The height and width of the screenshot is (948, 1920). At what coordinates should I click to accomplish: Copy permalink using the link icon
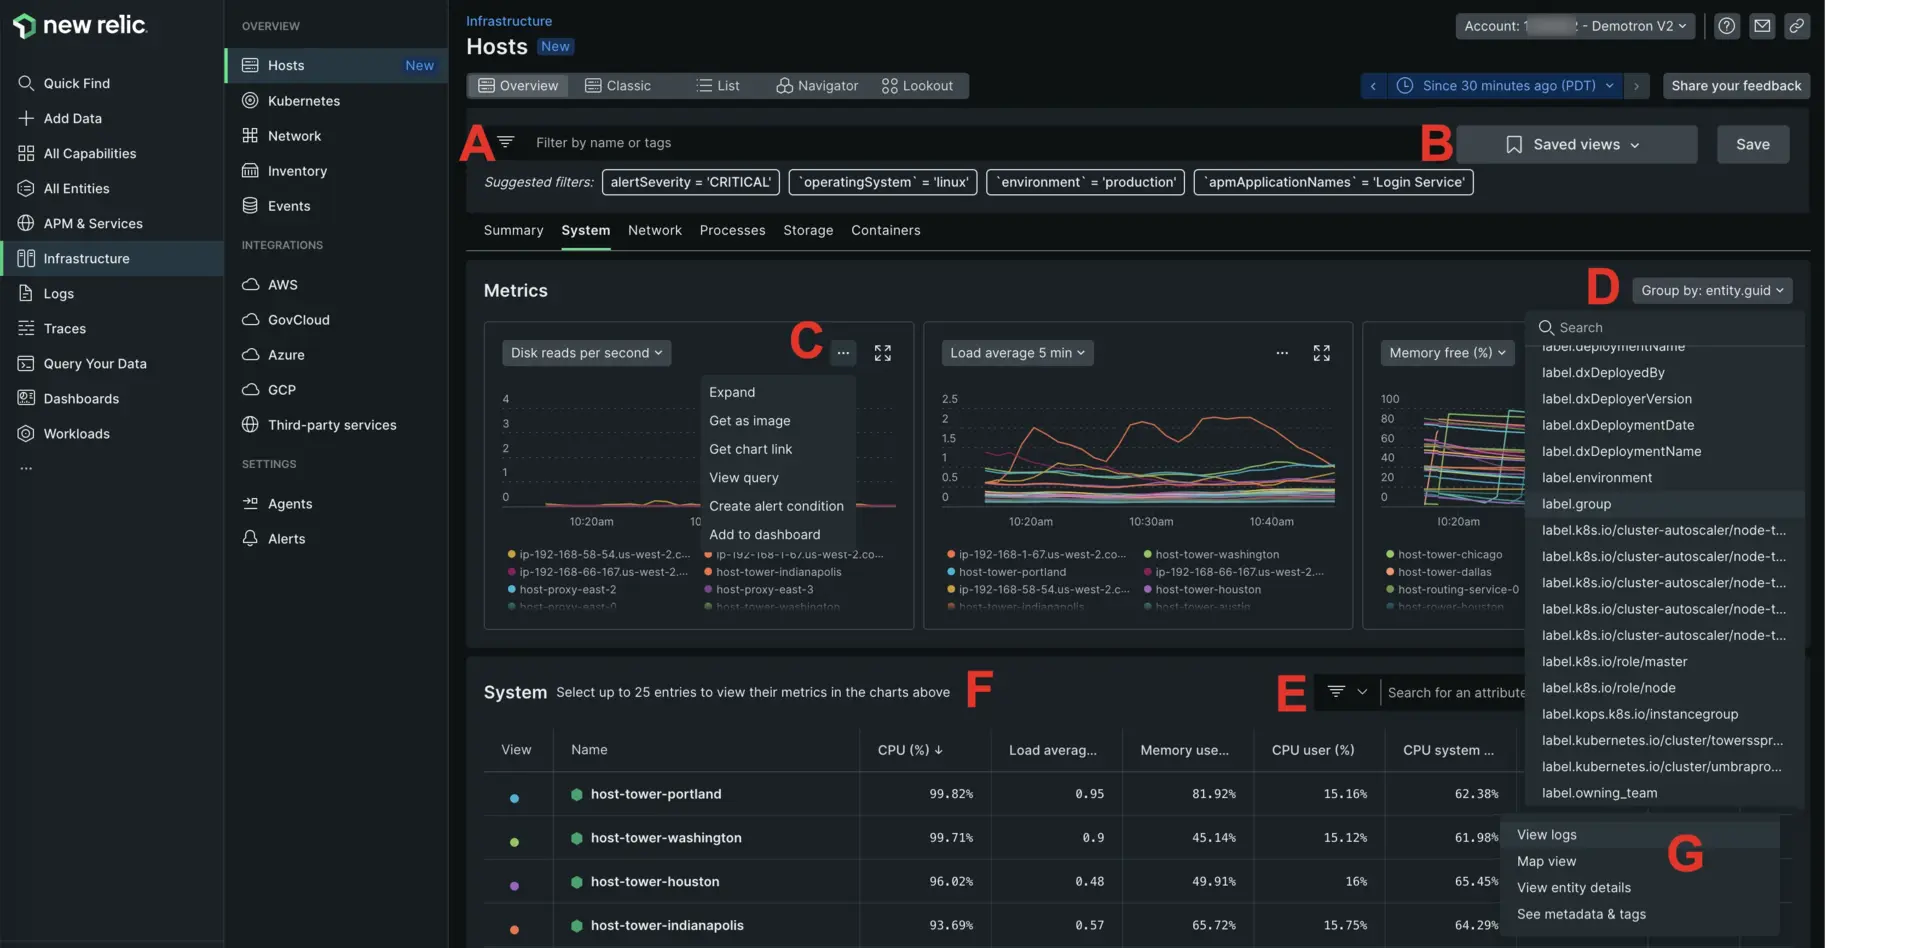1797,26
